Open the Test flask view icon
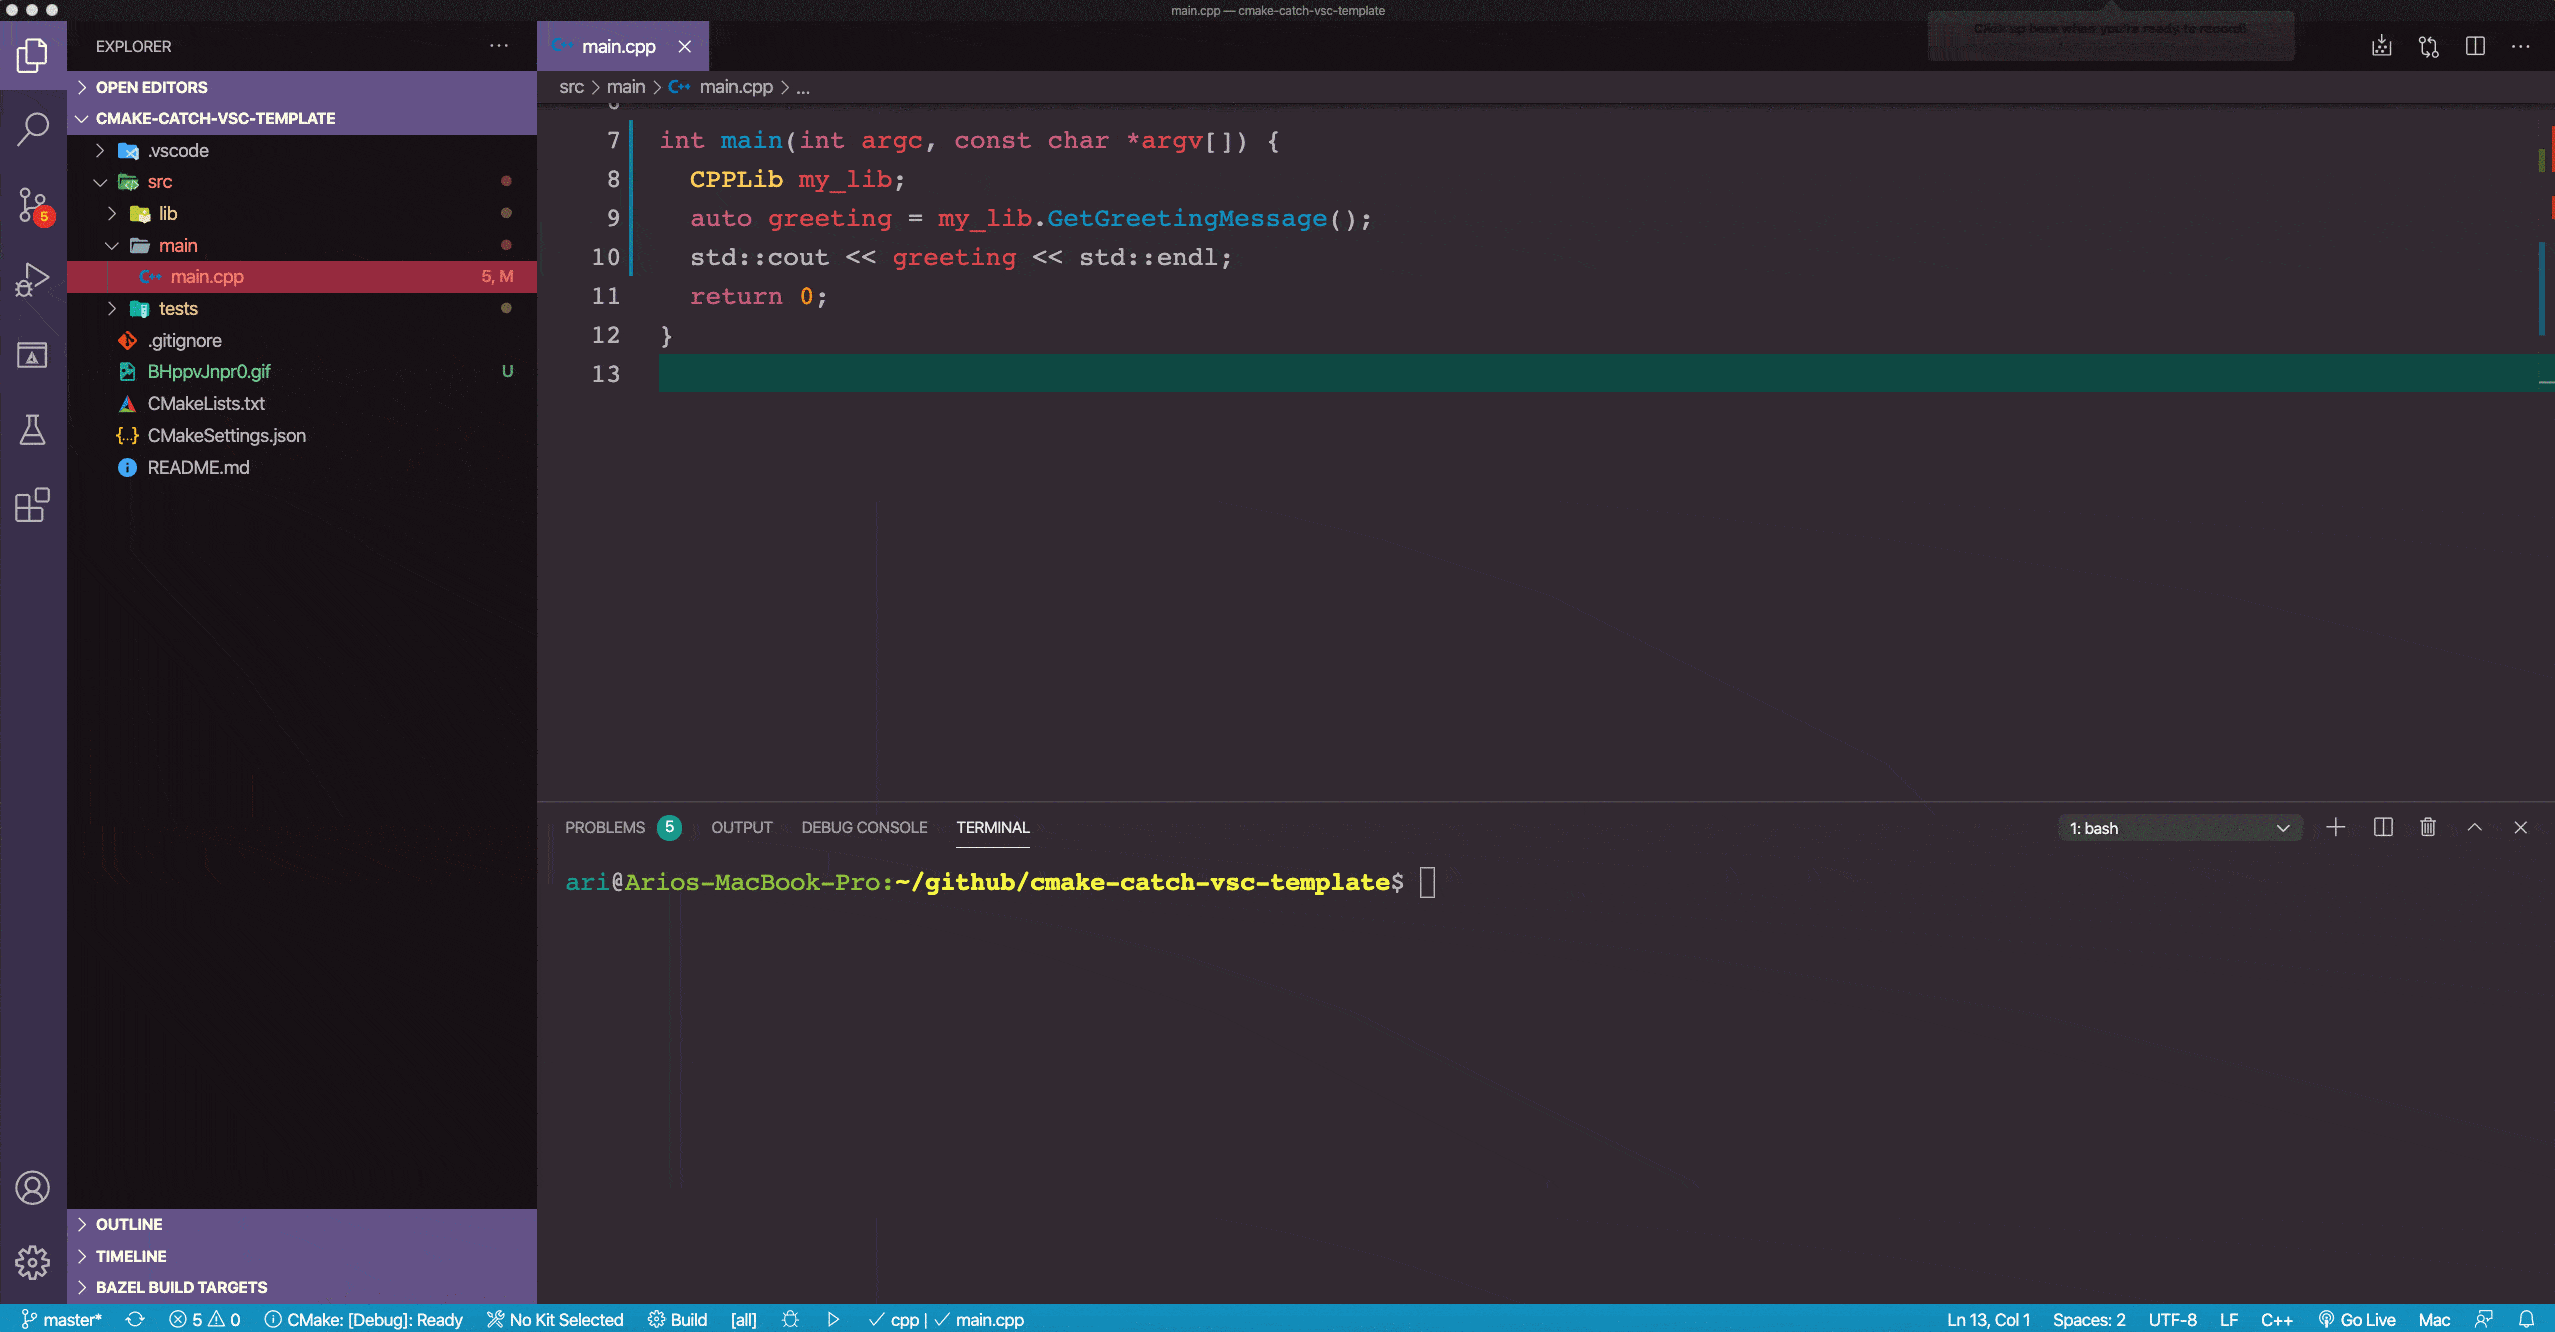 33,430
